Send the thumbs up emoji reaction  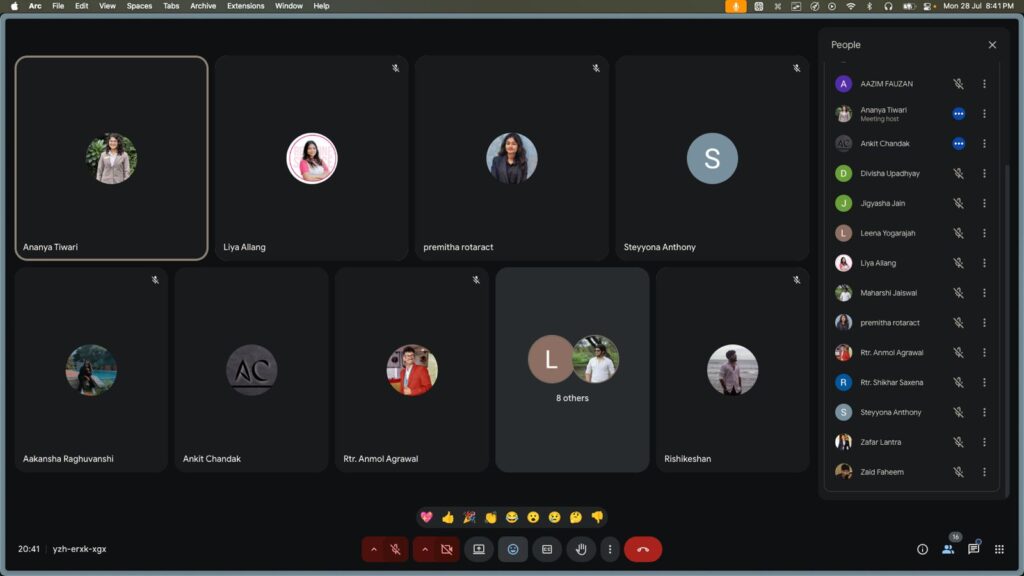[x=447, y=517]
